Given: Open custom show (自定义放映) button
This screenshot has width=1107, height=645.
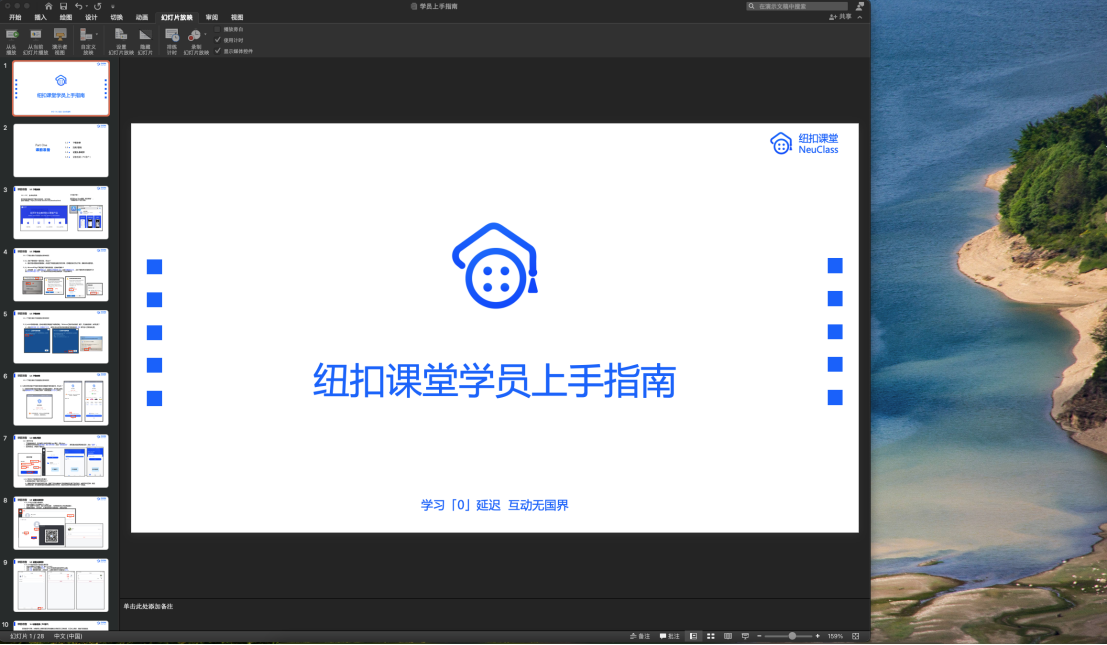Looking at the screenshot, I should pos(87,42).
